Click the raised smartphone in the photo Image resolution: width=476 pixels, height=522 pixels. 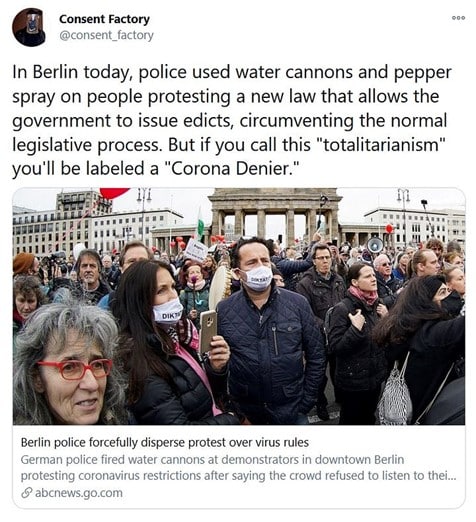tap(208, 332)
